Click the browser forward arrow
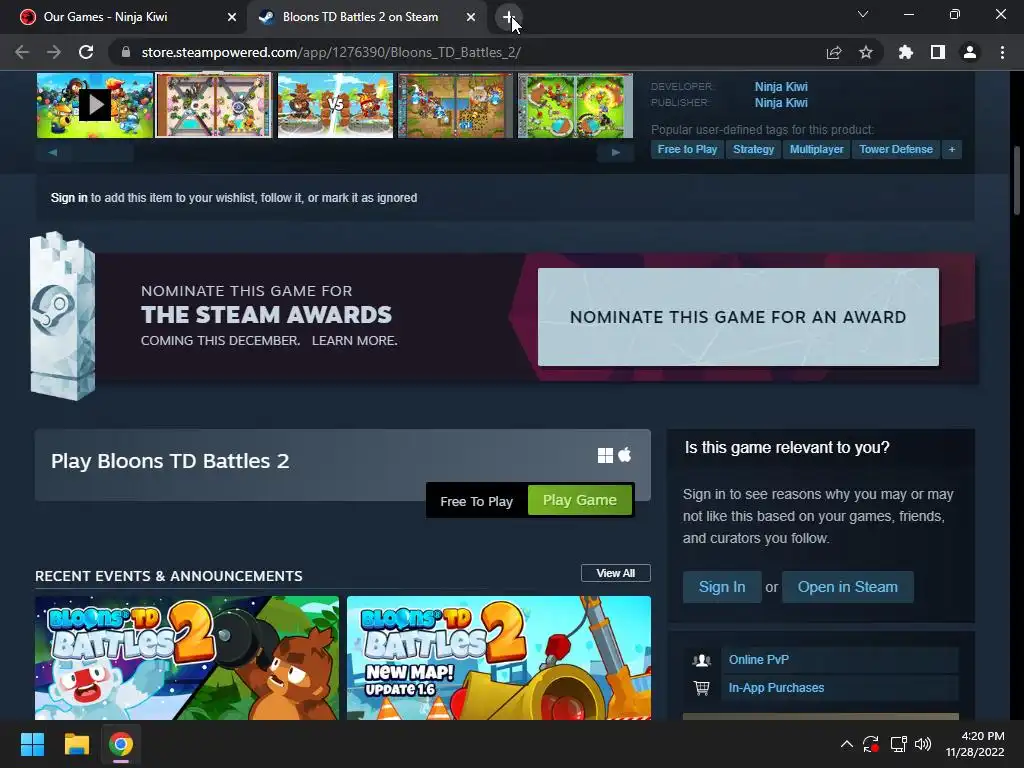The width and height of the screenshot is (1024, 768). 54,52
